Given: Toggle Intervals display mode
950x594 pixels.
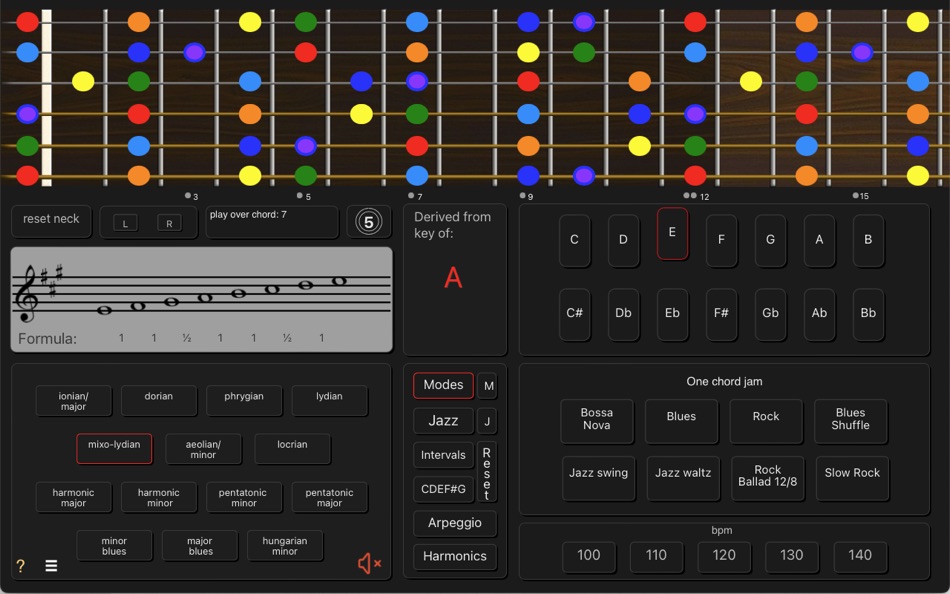Looking at the screenshot, I should coord(443,455).
